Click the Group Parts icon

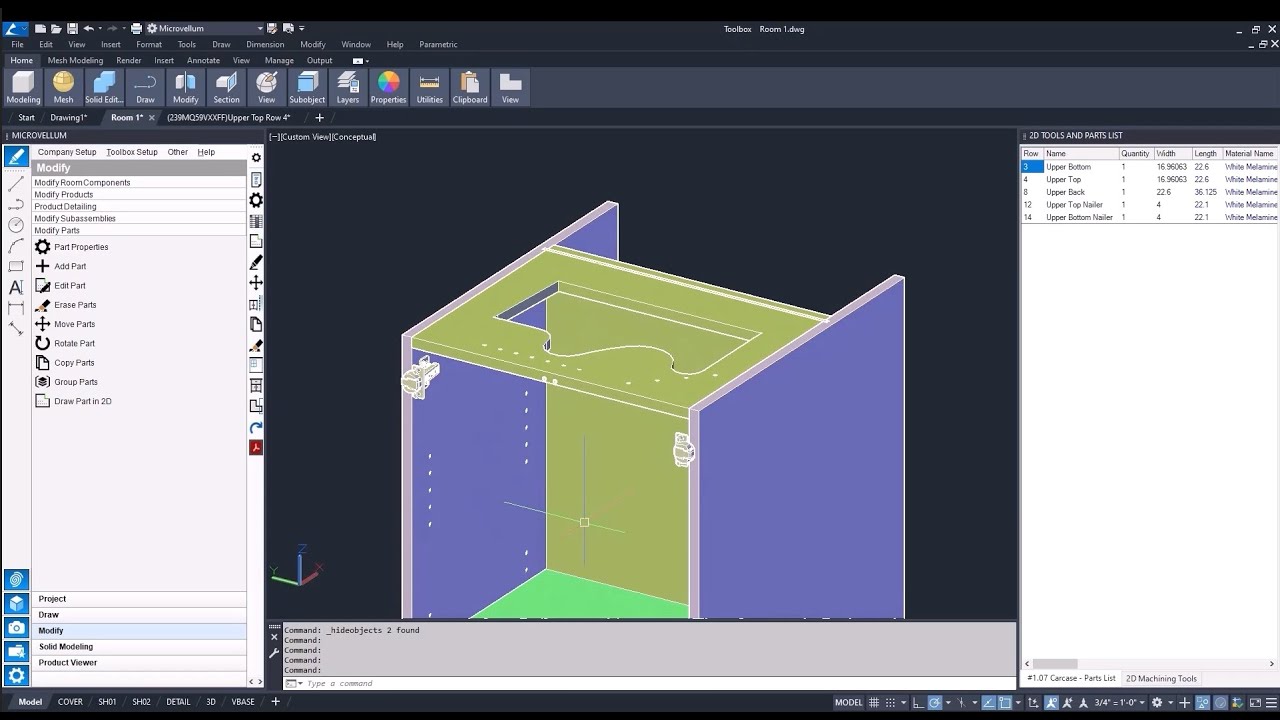pyautogui.click(x=43, y=382)
